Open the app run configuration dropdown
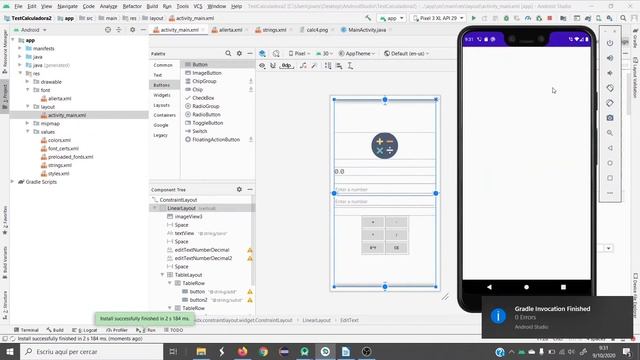The width and height of the screenshot is (640, 360). coord(391,18)
